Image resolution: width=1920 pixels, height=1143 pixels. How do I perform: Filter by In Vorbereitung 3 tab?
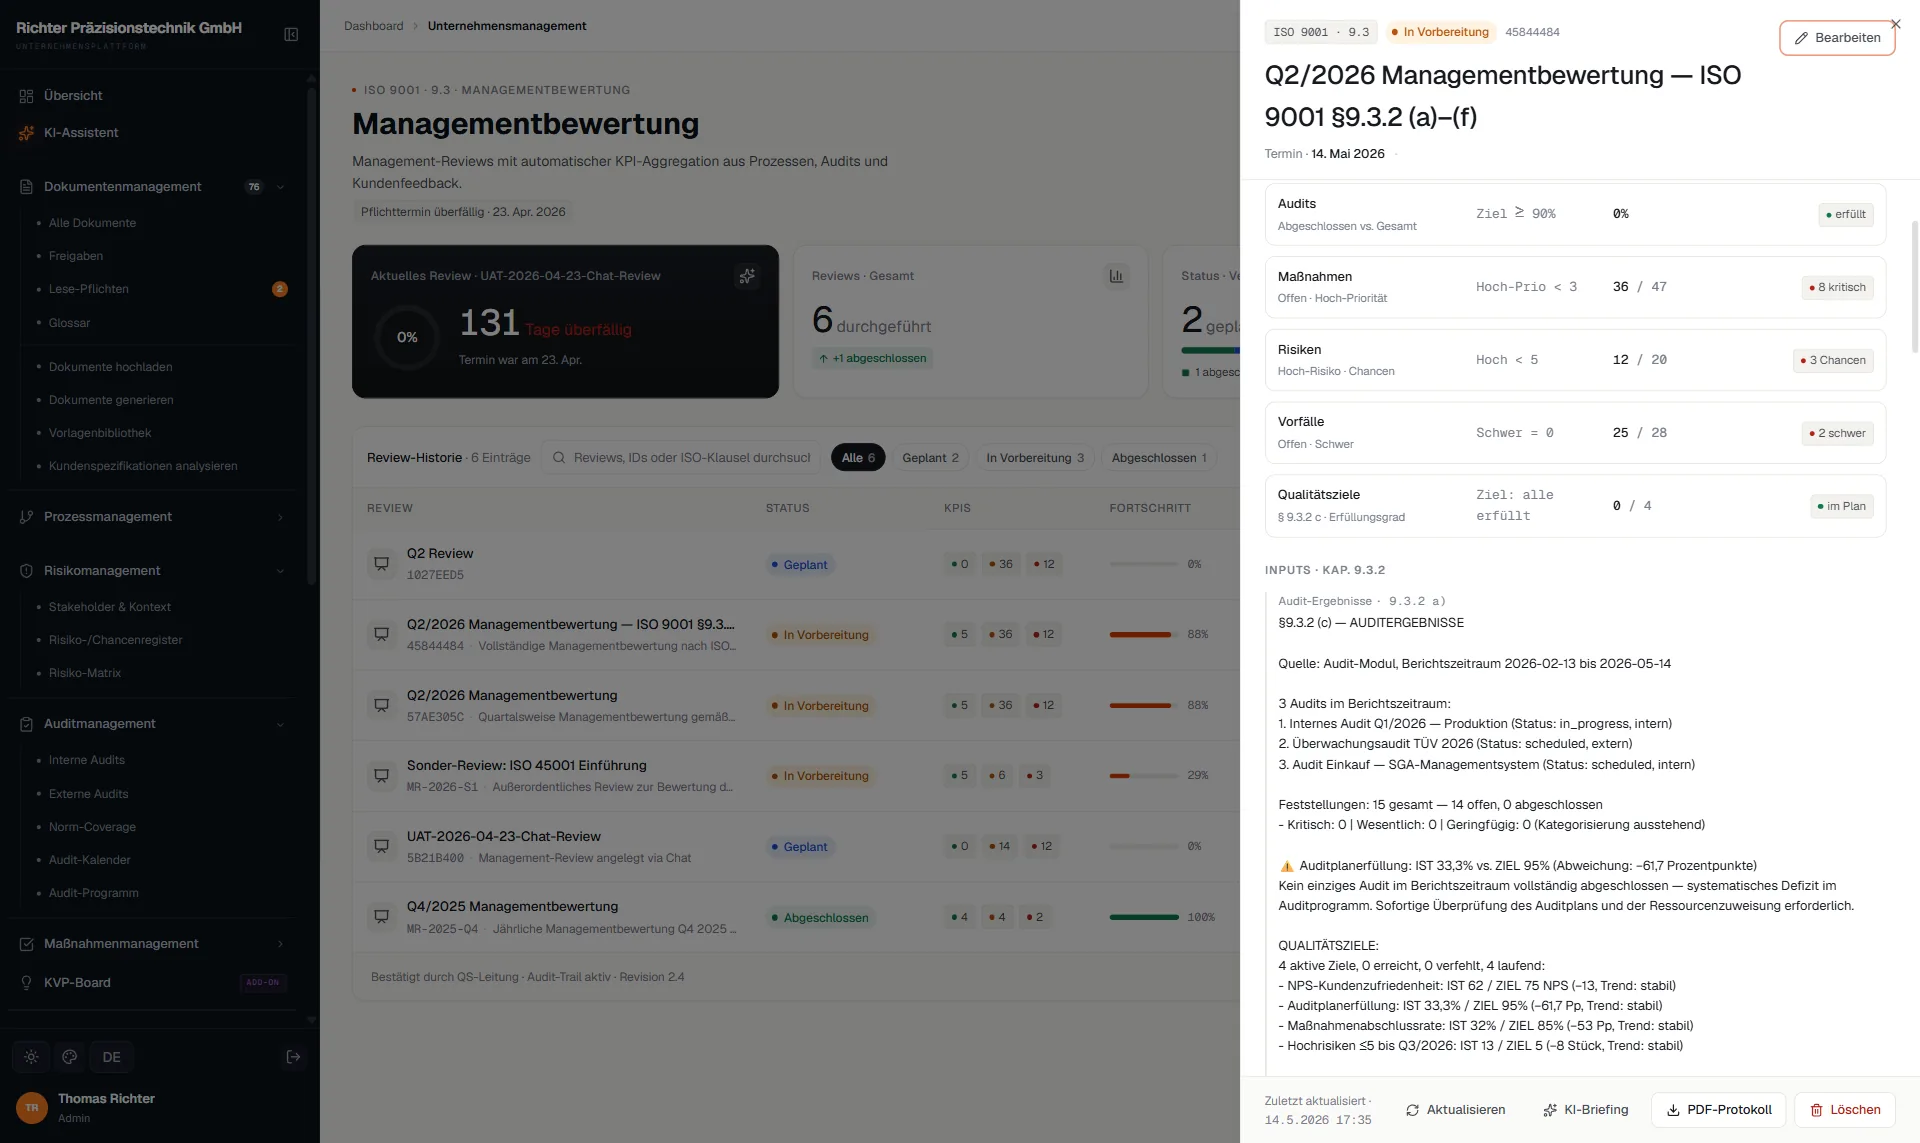pos(1035,458)
